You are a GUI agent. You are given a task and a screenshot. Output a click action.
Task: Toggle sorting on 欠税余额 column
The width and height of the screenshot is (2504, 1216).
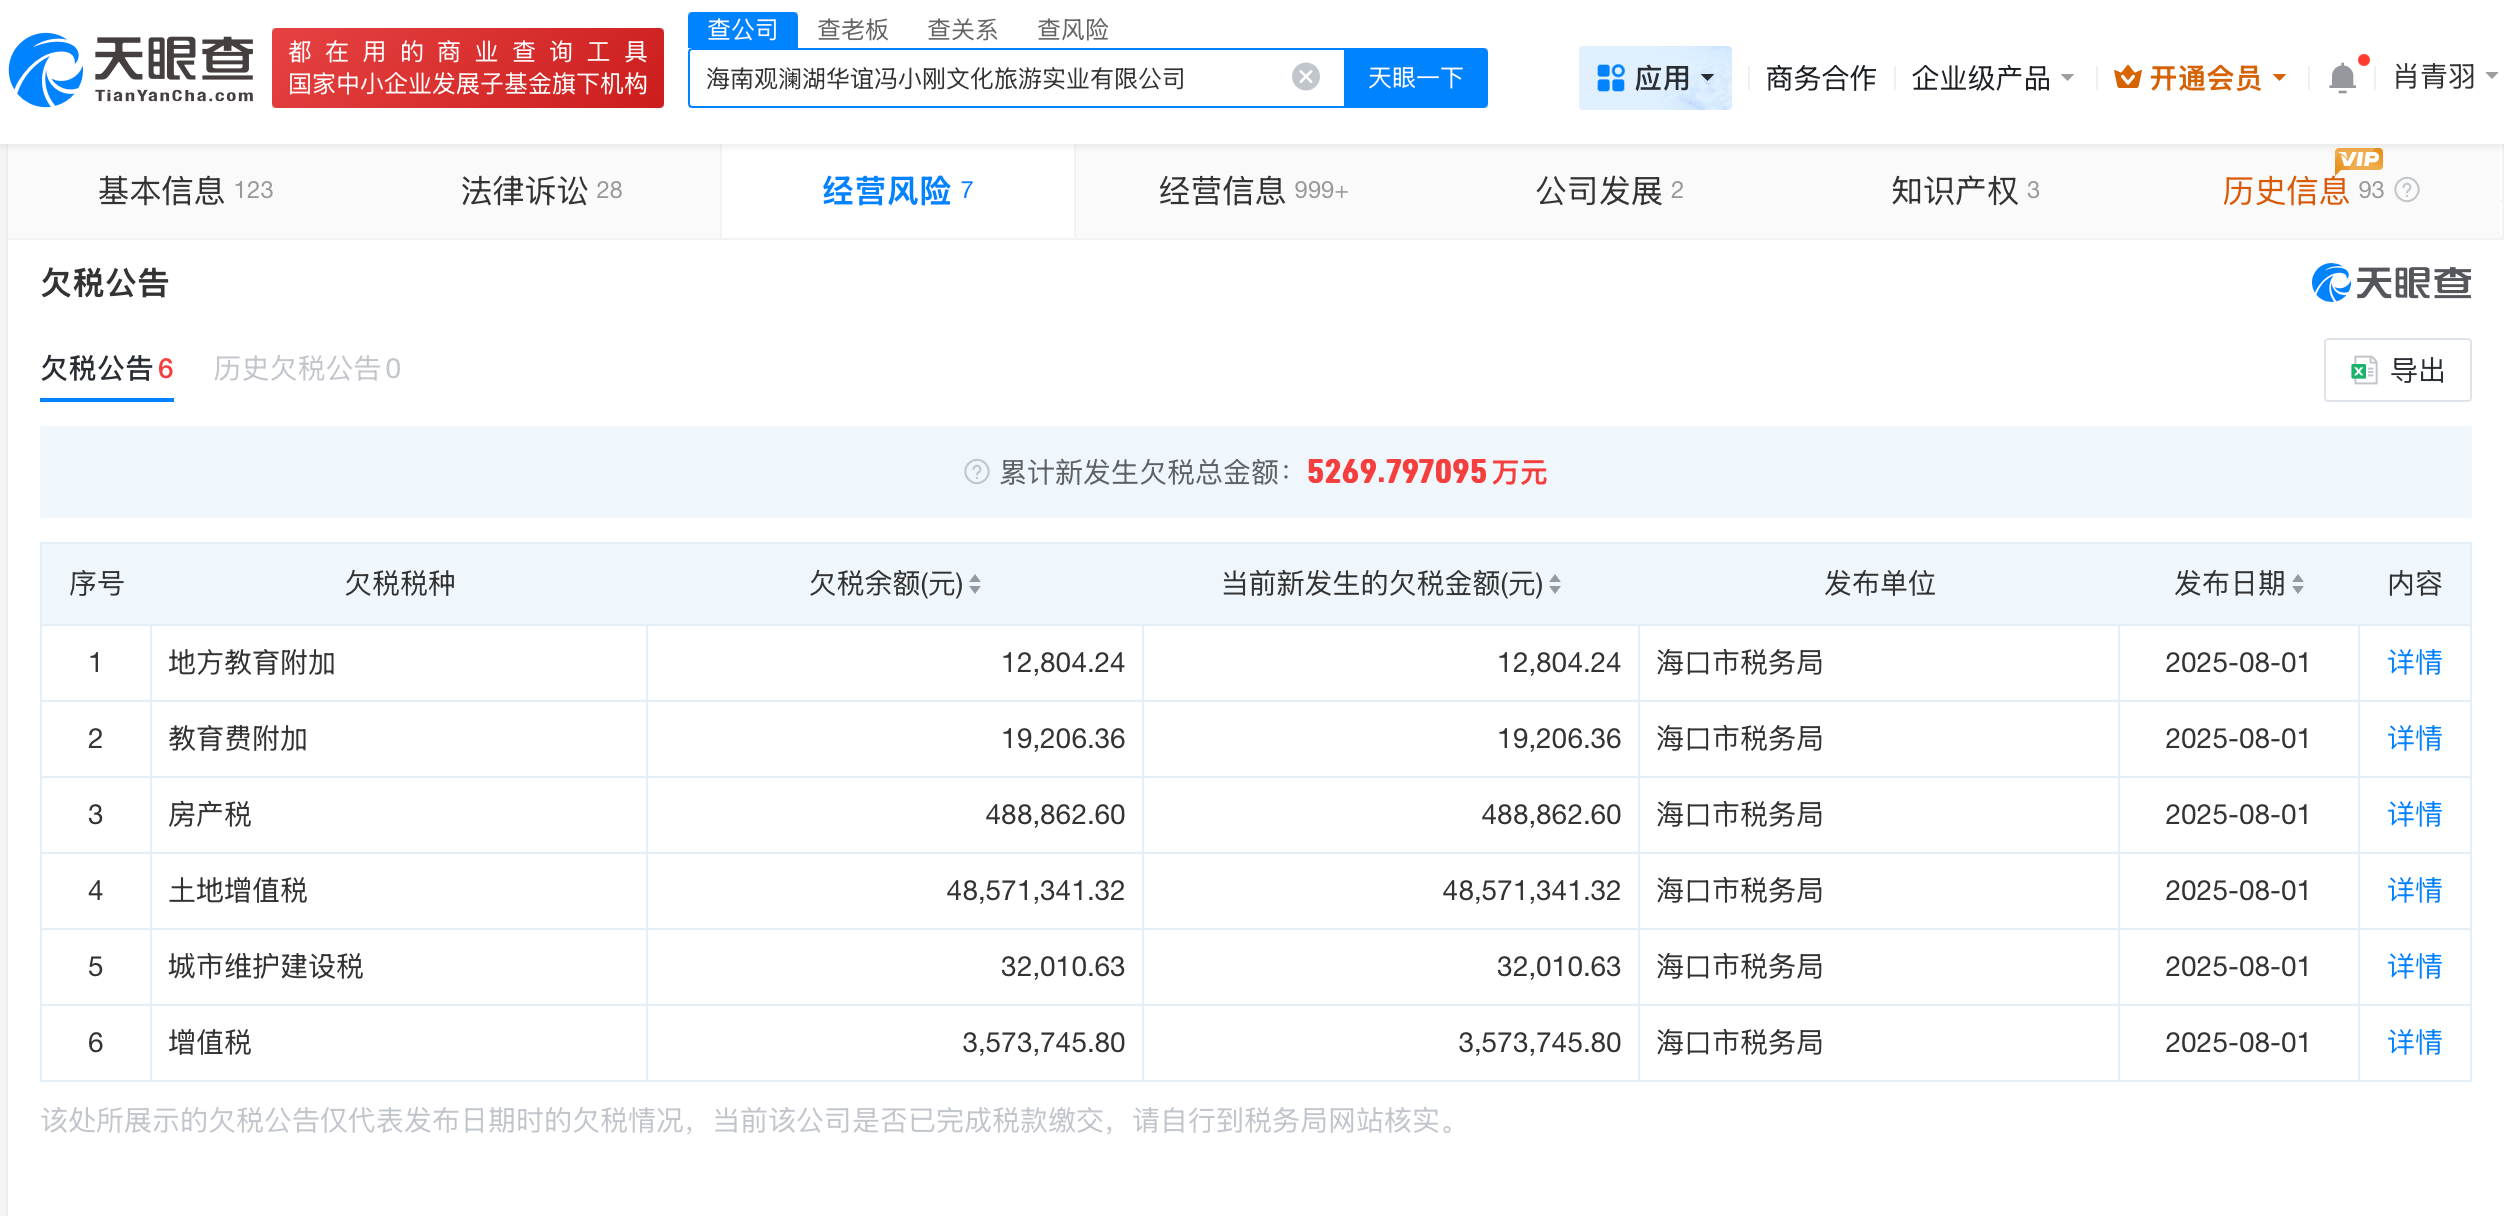[x=976, y=585]
